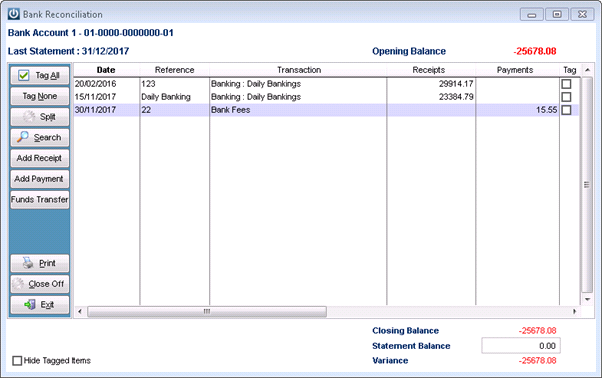Click the Receipts column header

[x=431, y=70]
